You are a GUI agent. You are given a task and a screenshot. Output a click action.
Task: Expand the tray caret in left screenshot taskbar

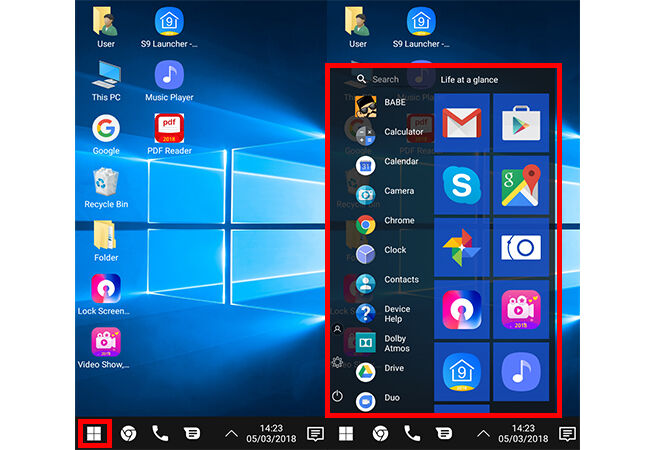coord(231,434)
